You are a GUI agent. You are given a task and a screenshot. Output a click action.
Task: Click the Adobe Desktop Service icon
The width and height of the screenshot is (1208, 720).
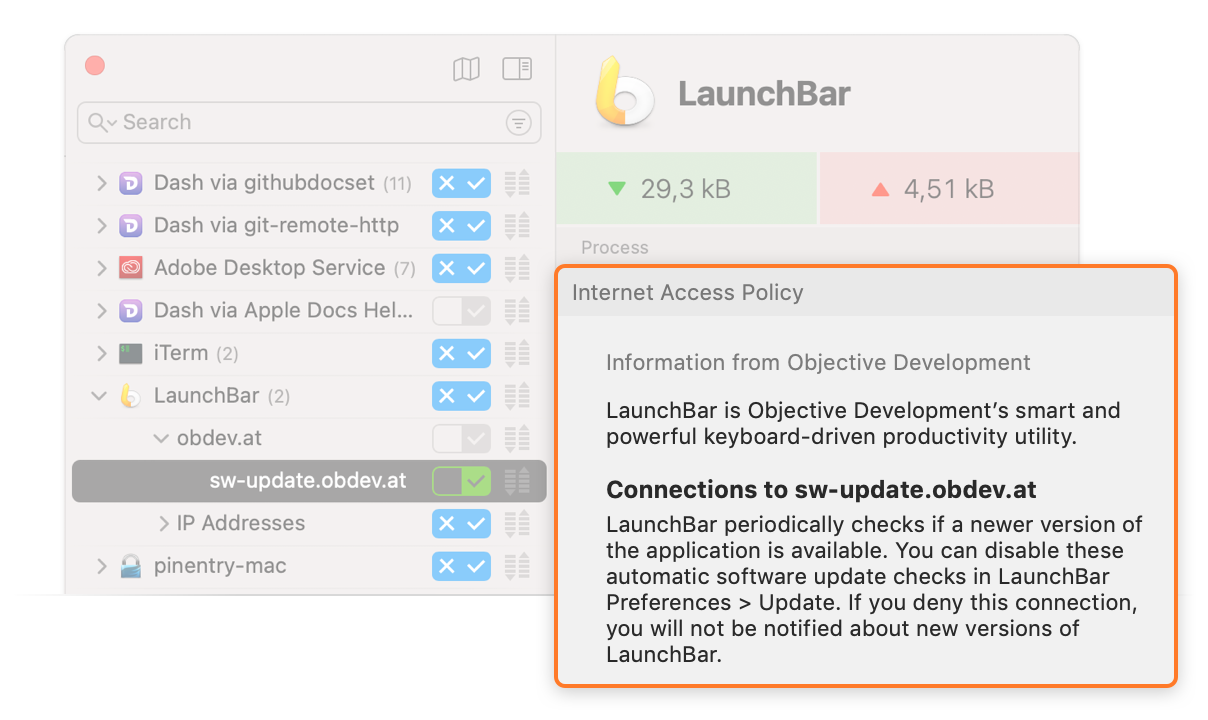coord(131,268)
